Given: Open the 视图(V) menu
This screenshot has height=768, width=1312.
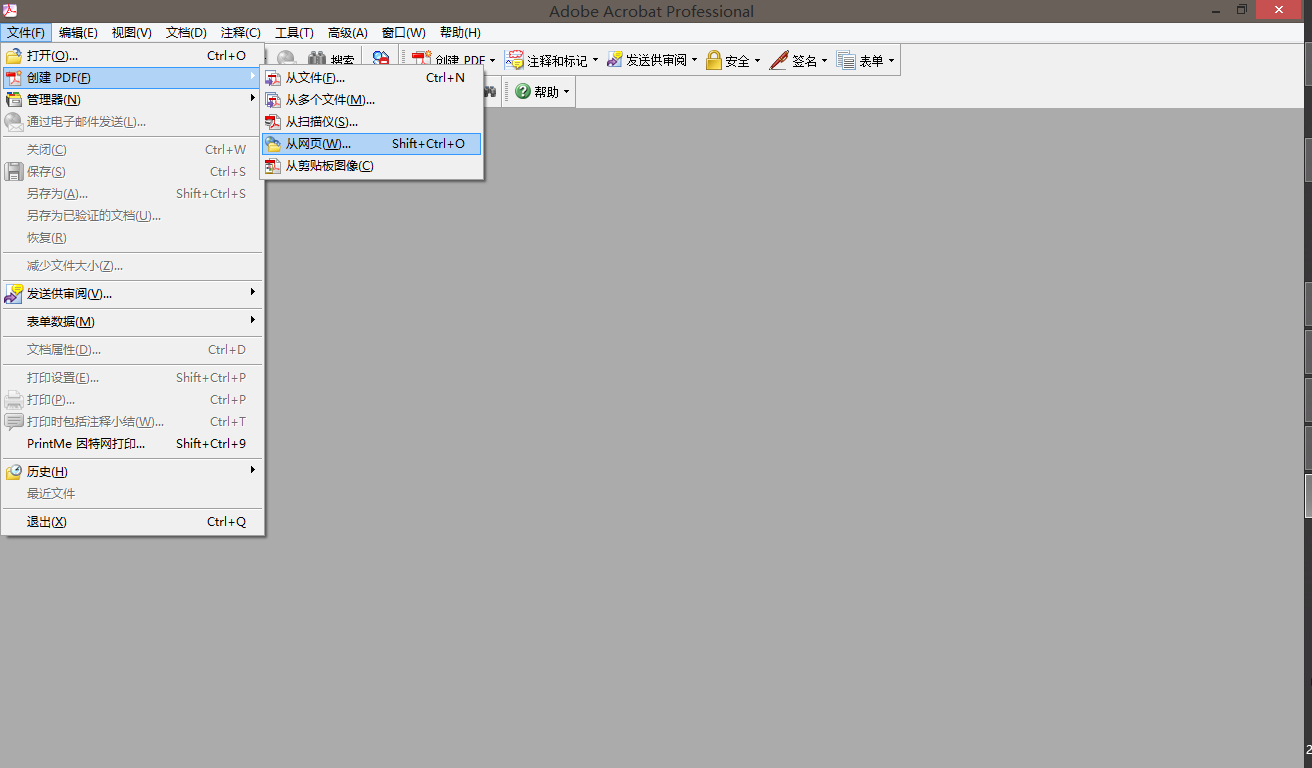Looking at the screenshot, I should (x=132, y=33).
